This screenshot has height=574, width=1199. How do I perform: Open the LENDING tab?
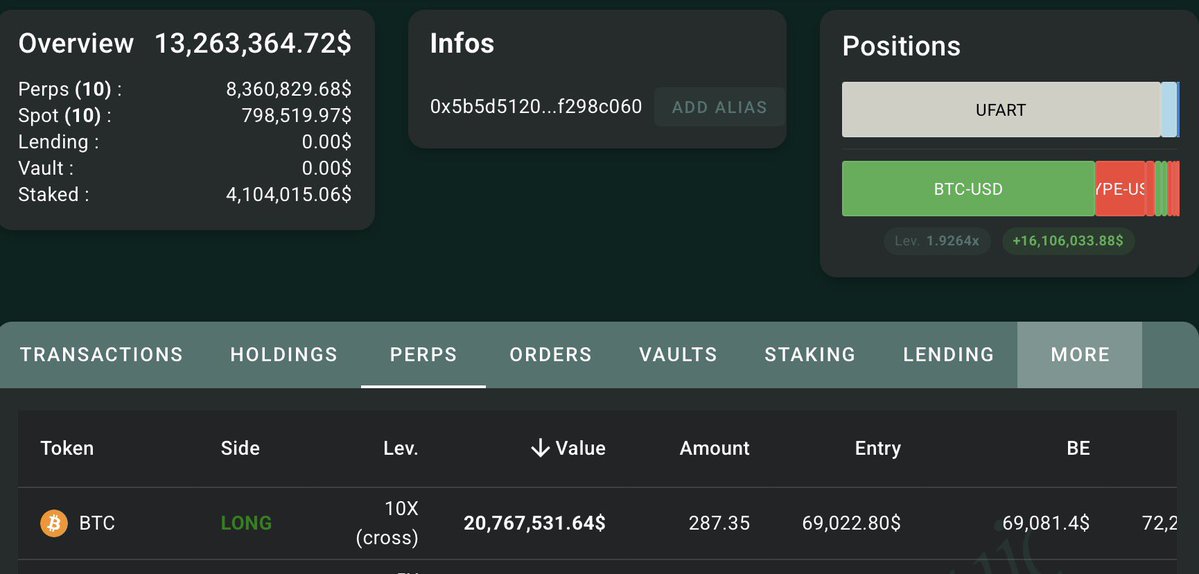click(948, 354)
